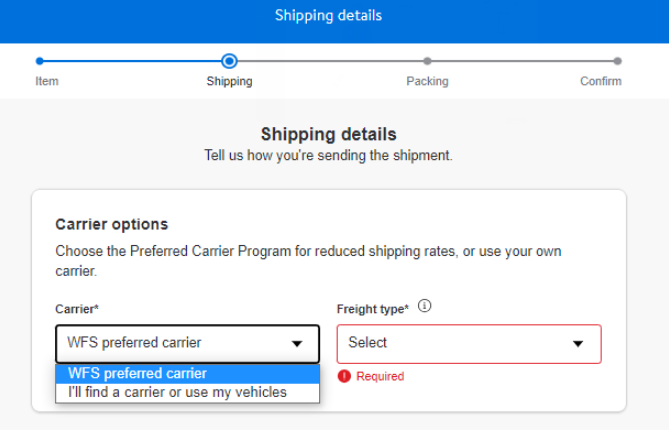The width and height of the screenshot is (669, 430).
Task: Open the Confirm step label
Action: 600,81
